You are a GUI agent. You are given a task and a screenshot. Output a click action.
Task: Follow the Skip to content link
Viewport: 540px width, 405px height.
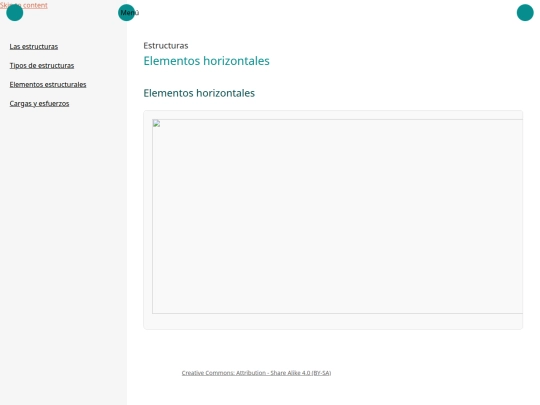click(x=24, y=5)
